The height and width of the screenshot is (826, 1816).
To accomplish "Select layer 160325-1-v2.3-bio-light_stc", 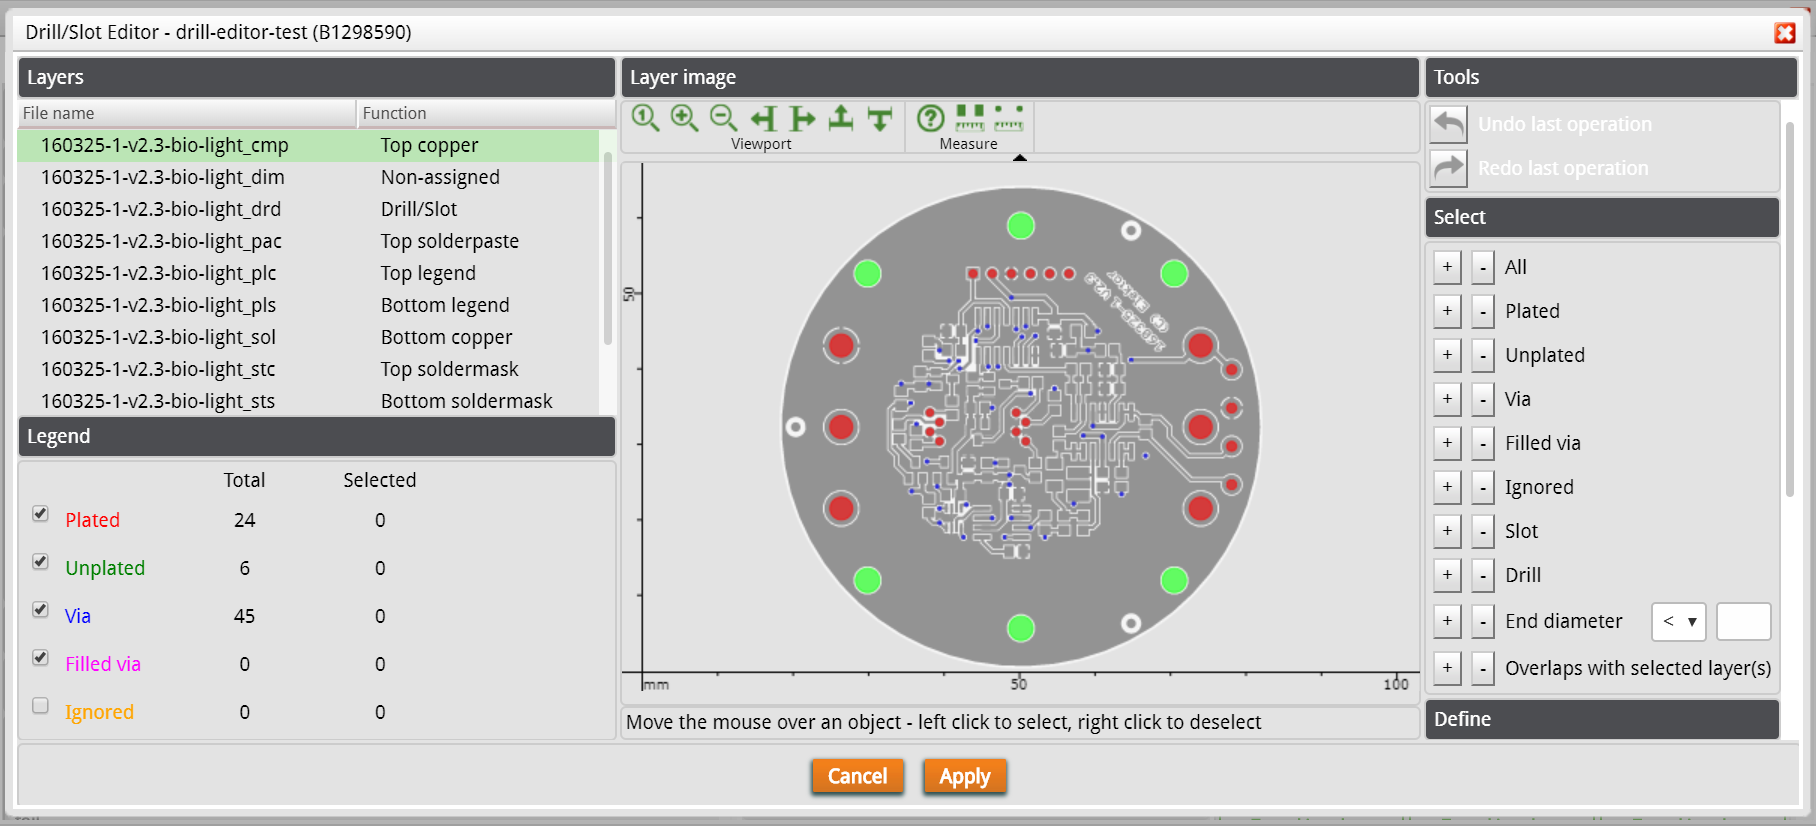I will pyautogui.click(x=308, y=369).
